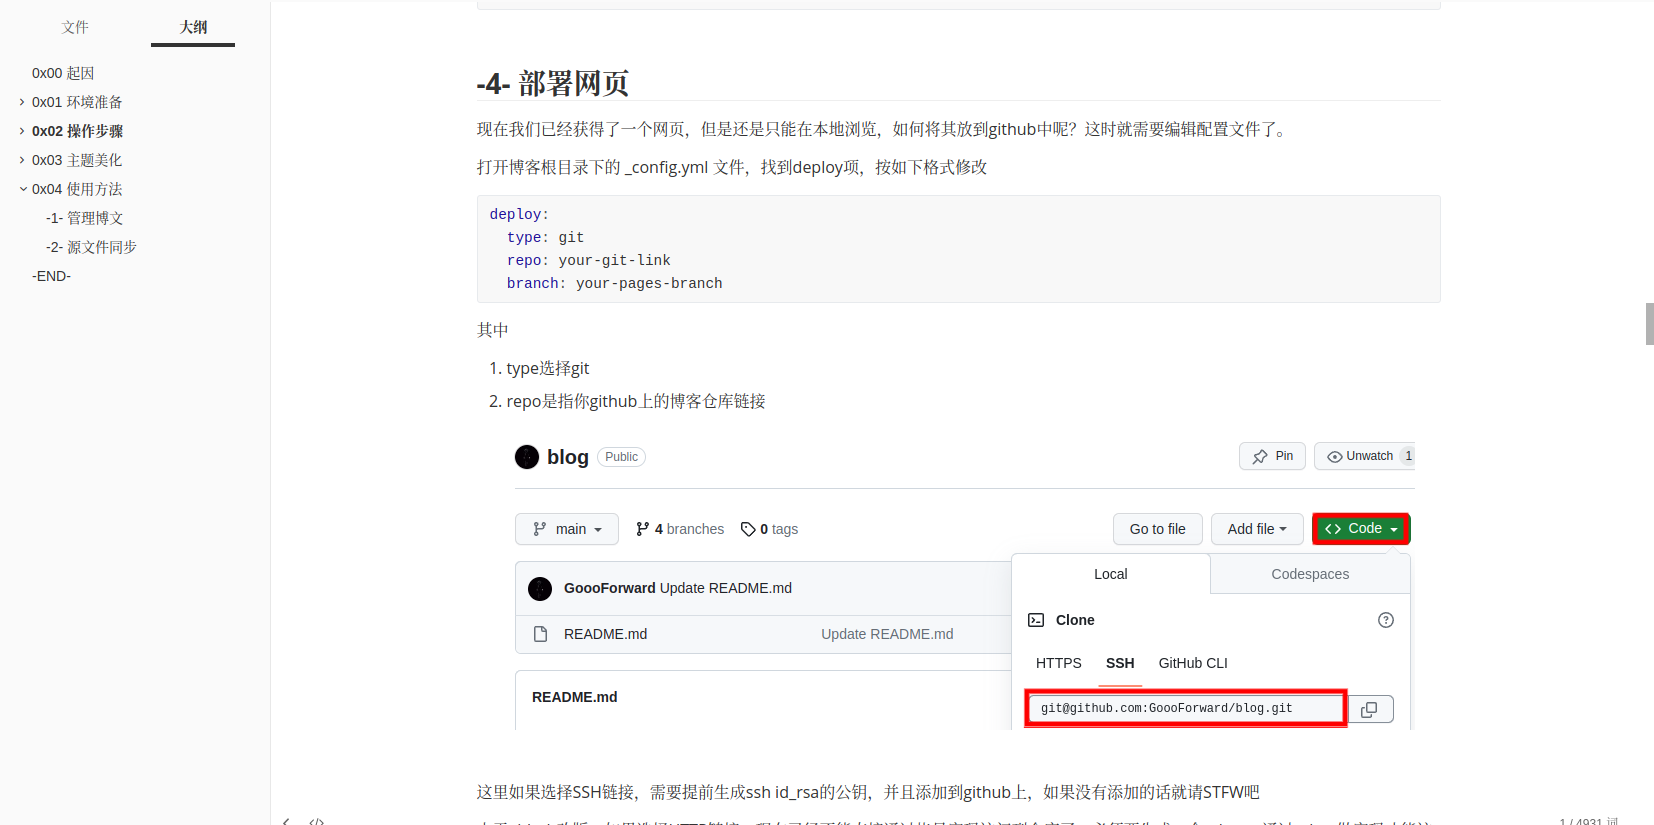Click the Clone help question-mark icon
This screenshot has width=1654, height=825.
click(1386, 620)
